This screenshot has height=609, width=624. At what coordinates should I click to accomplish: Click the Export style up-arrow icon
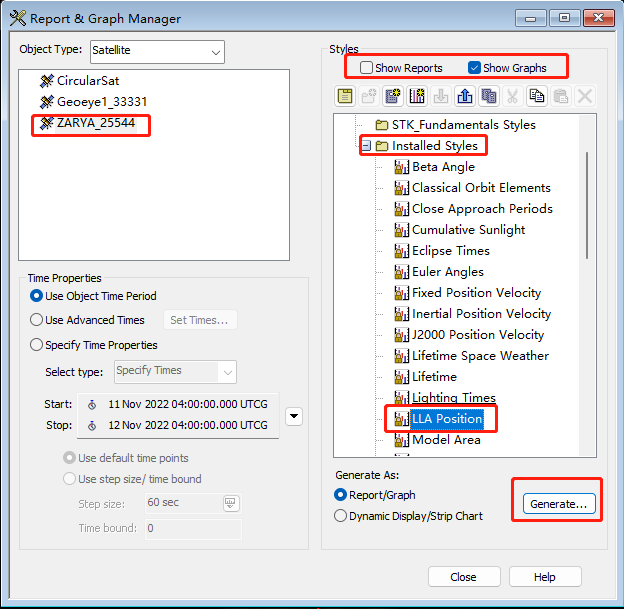point(465,96)
